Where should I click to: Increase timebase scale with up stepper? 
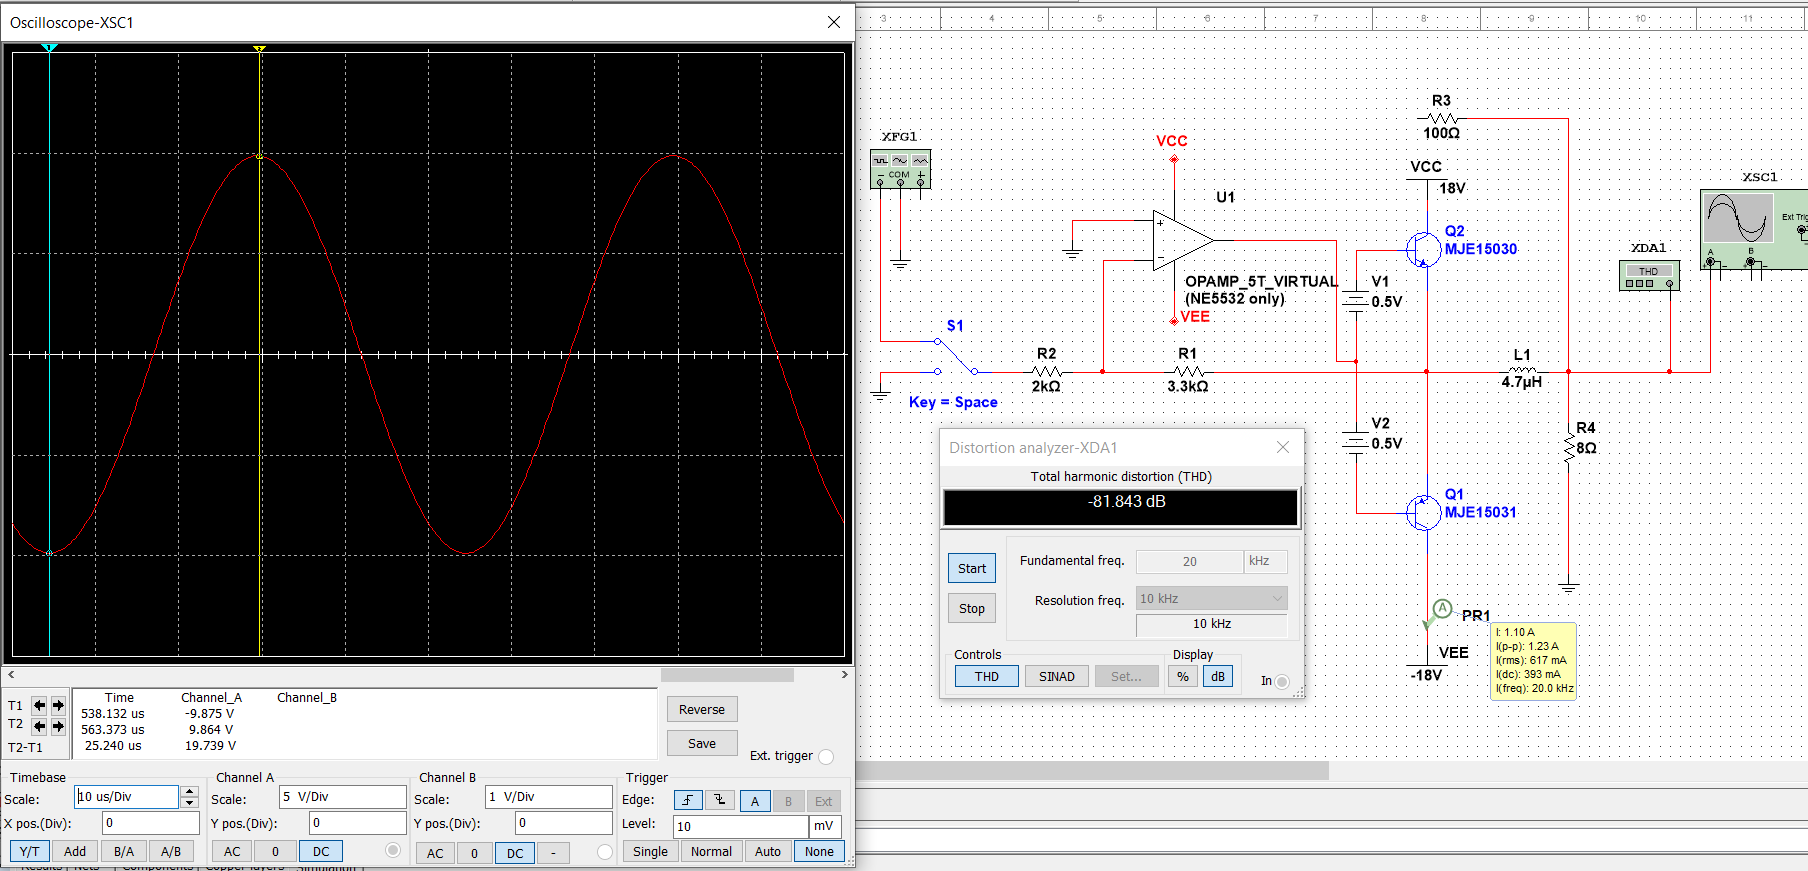coord(190,791)
